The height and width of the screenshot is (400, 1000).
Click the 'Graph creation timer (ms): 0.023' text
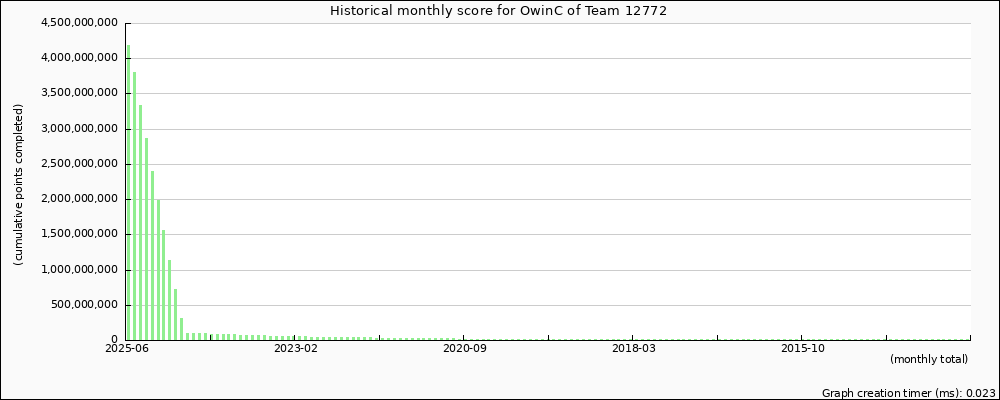pos(909,393)
